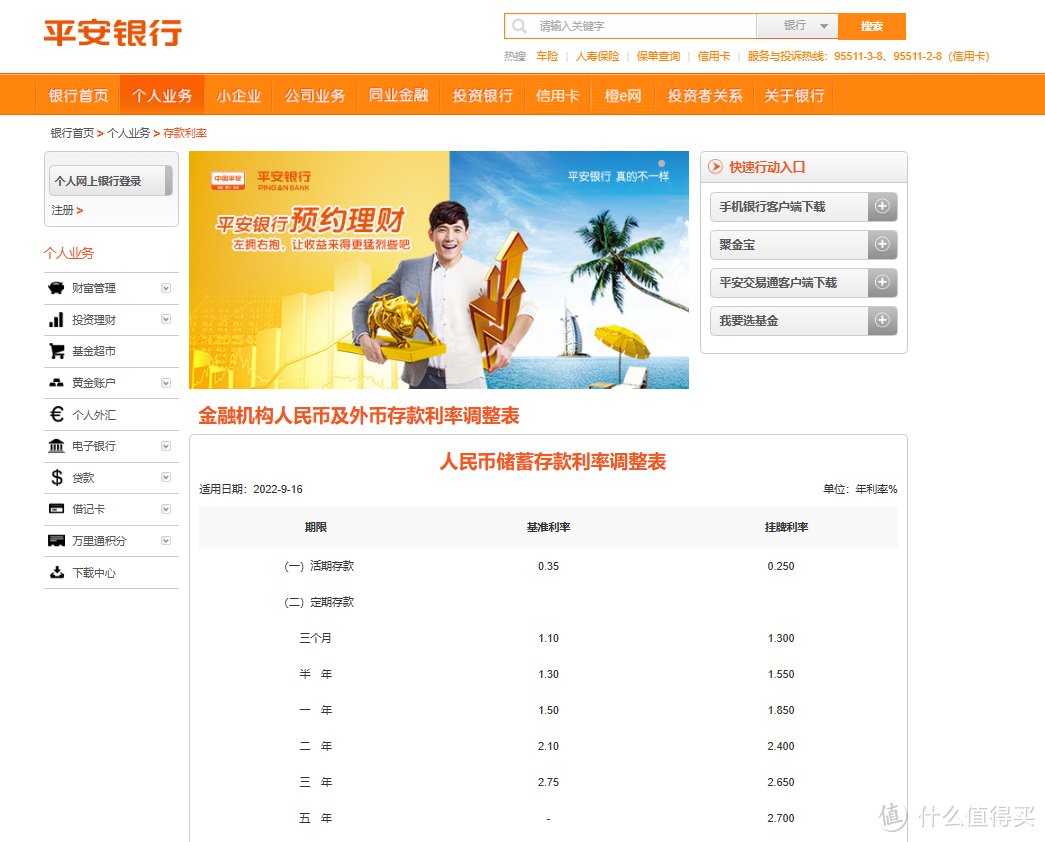Click the 个人业务 sidebar heading
This screenshot has width=1045, height=842.
tap(69, 253)
